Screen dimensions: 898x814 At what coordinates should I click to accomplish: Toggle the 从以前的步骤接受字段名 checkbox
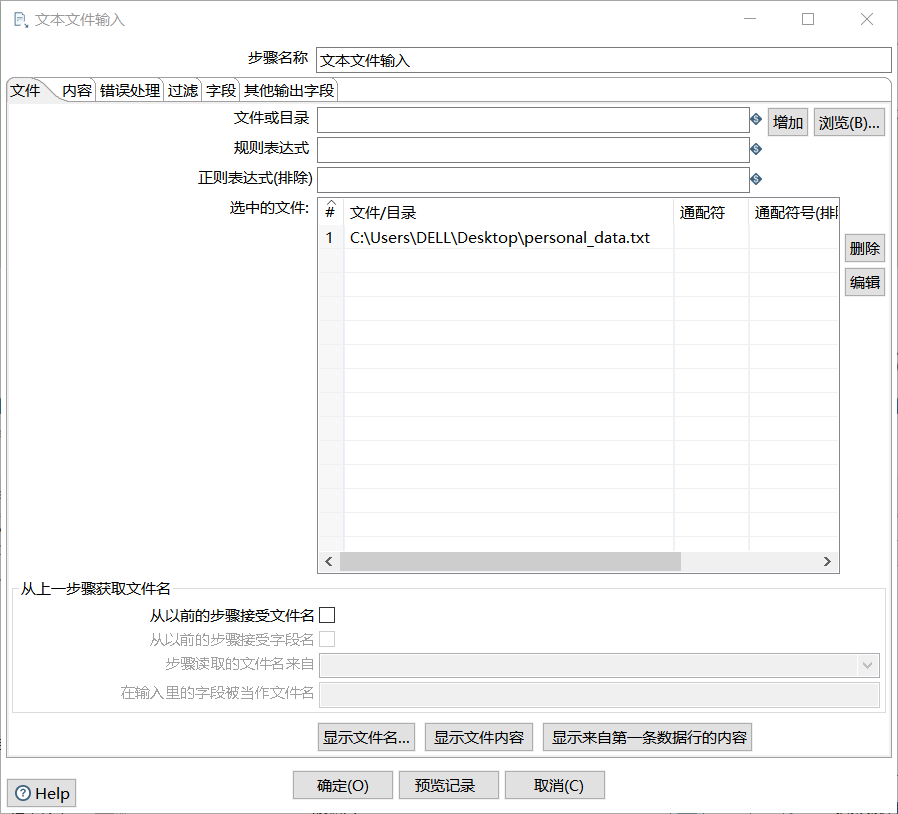(327, 638)
